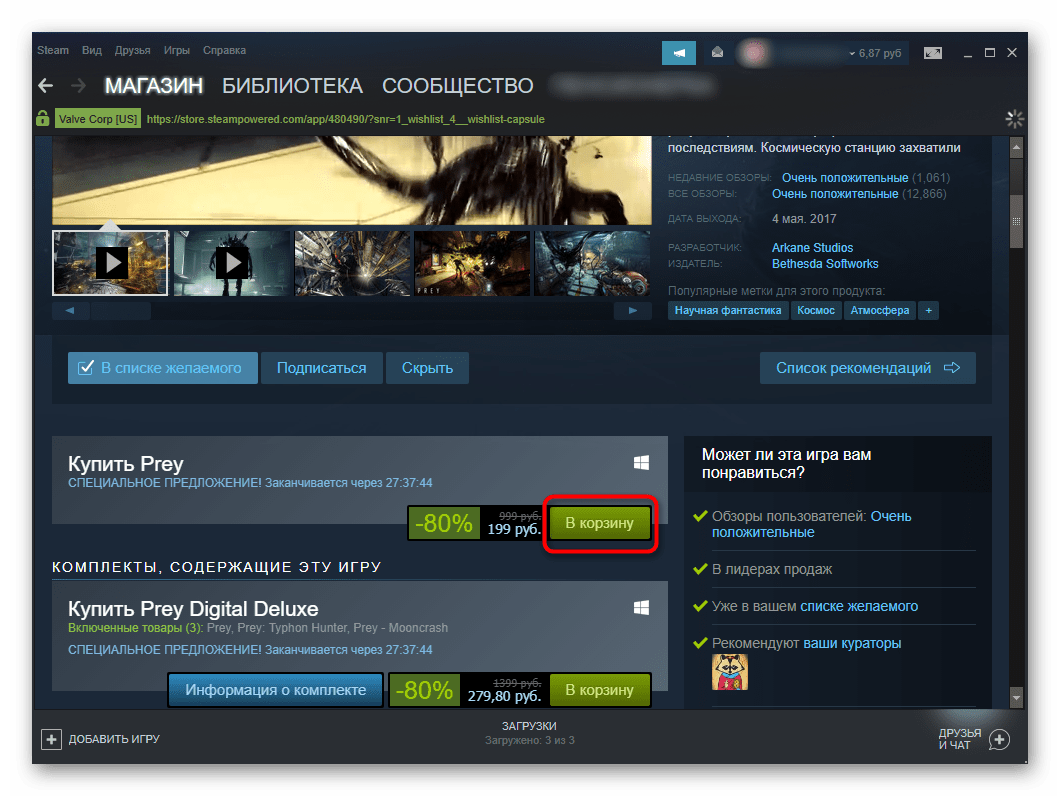Click 279,80 руб. price text
This screenshot has width=1060, height=796.
pyautogui.click(x=504, y=696)
